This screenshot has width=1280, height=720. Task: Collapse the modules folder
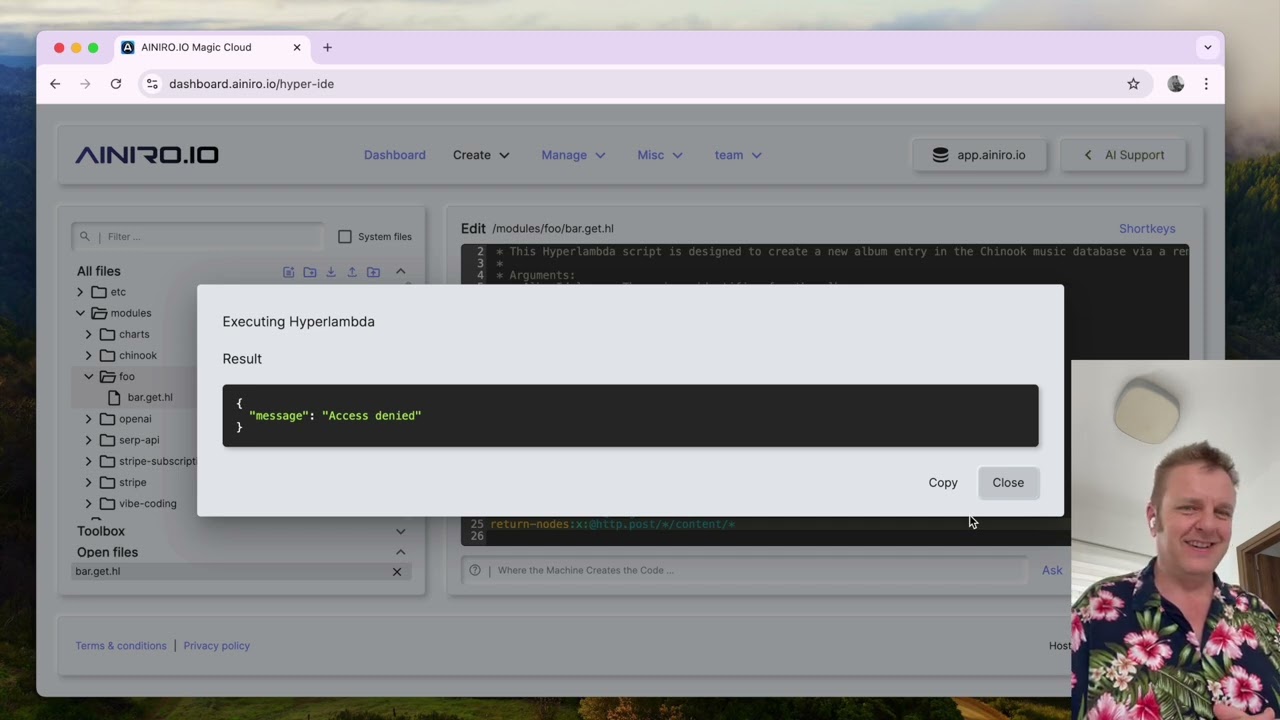coord(80,313)
